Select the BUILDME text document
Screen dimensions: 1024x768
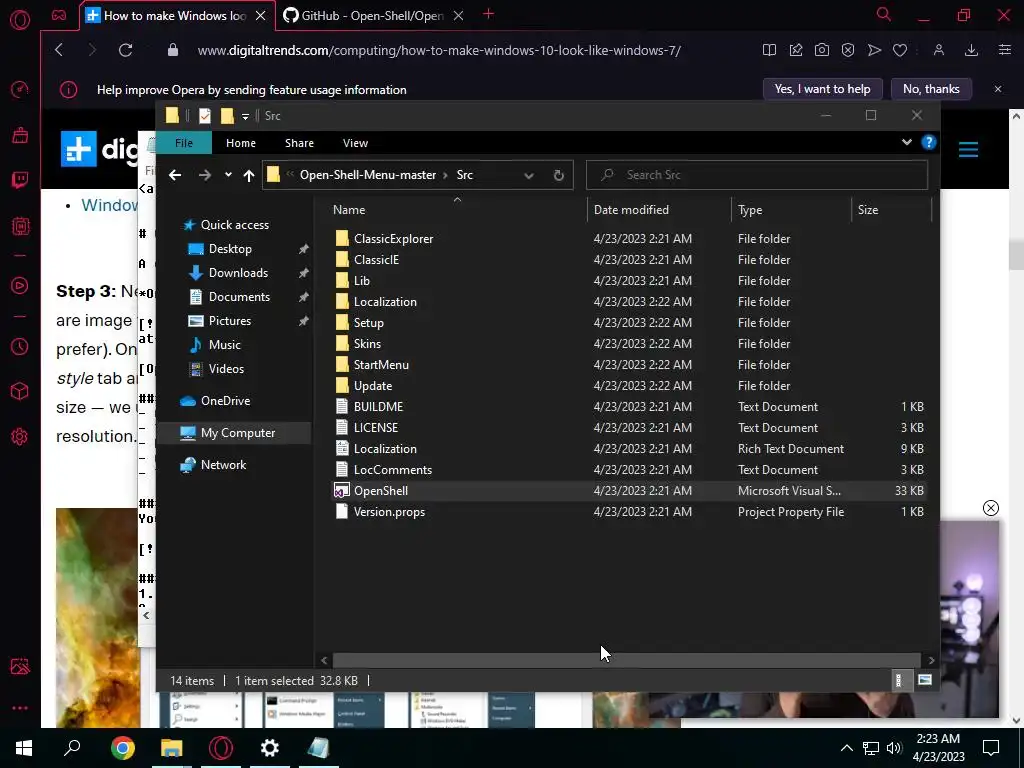pyautogui.click(x=378, y=407)
